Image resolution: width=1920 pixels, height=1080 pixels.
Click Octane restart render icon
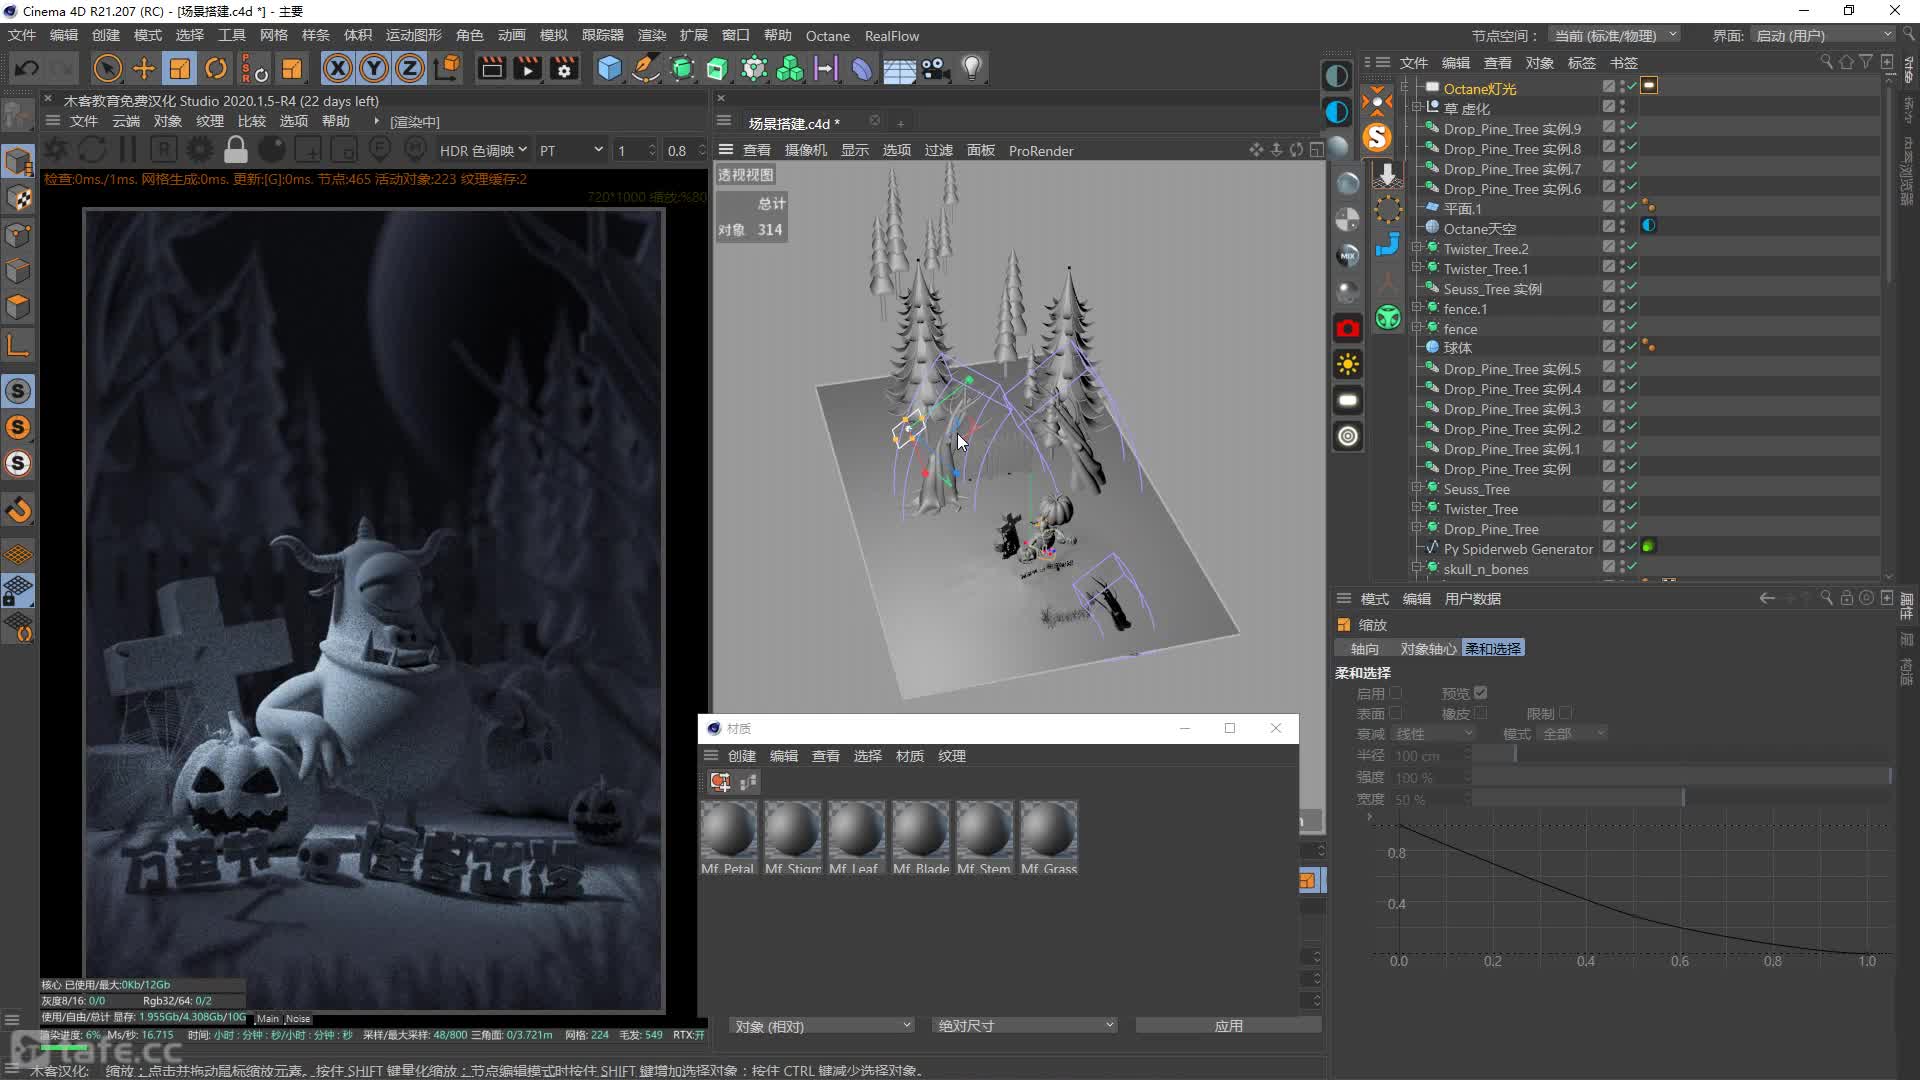tap(92, 150)
